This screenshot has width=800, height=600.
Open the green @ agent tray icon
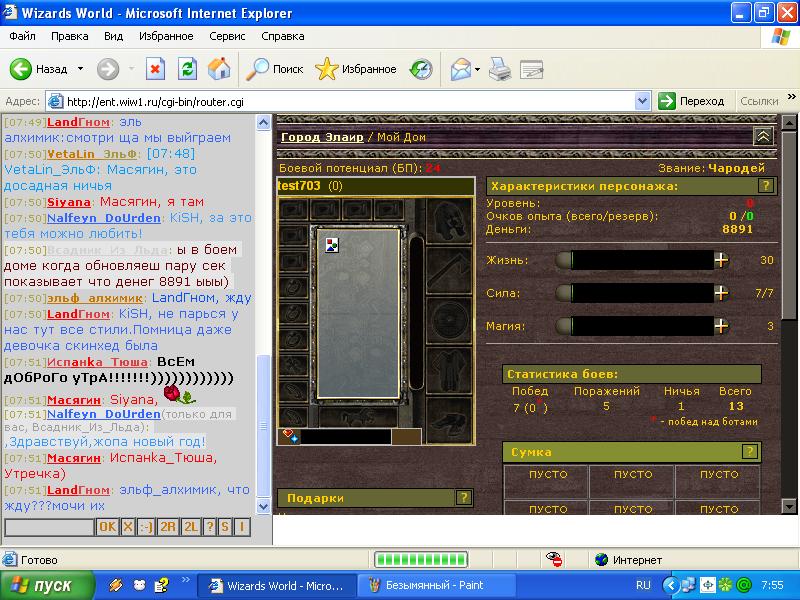pyautogui.click(x=744, y=585)
